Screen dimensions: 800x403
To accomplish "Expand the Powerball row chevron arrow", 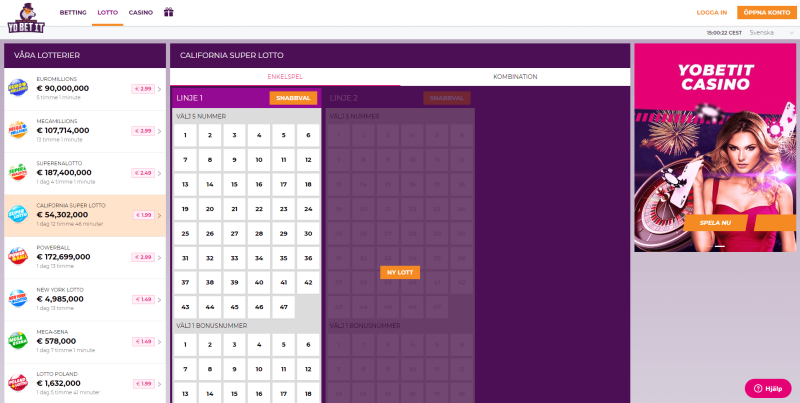I will tap(159, 257).
